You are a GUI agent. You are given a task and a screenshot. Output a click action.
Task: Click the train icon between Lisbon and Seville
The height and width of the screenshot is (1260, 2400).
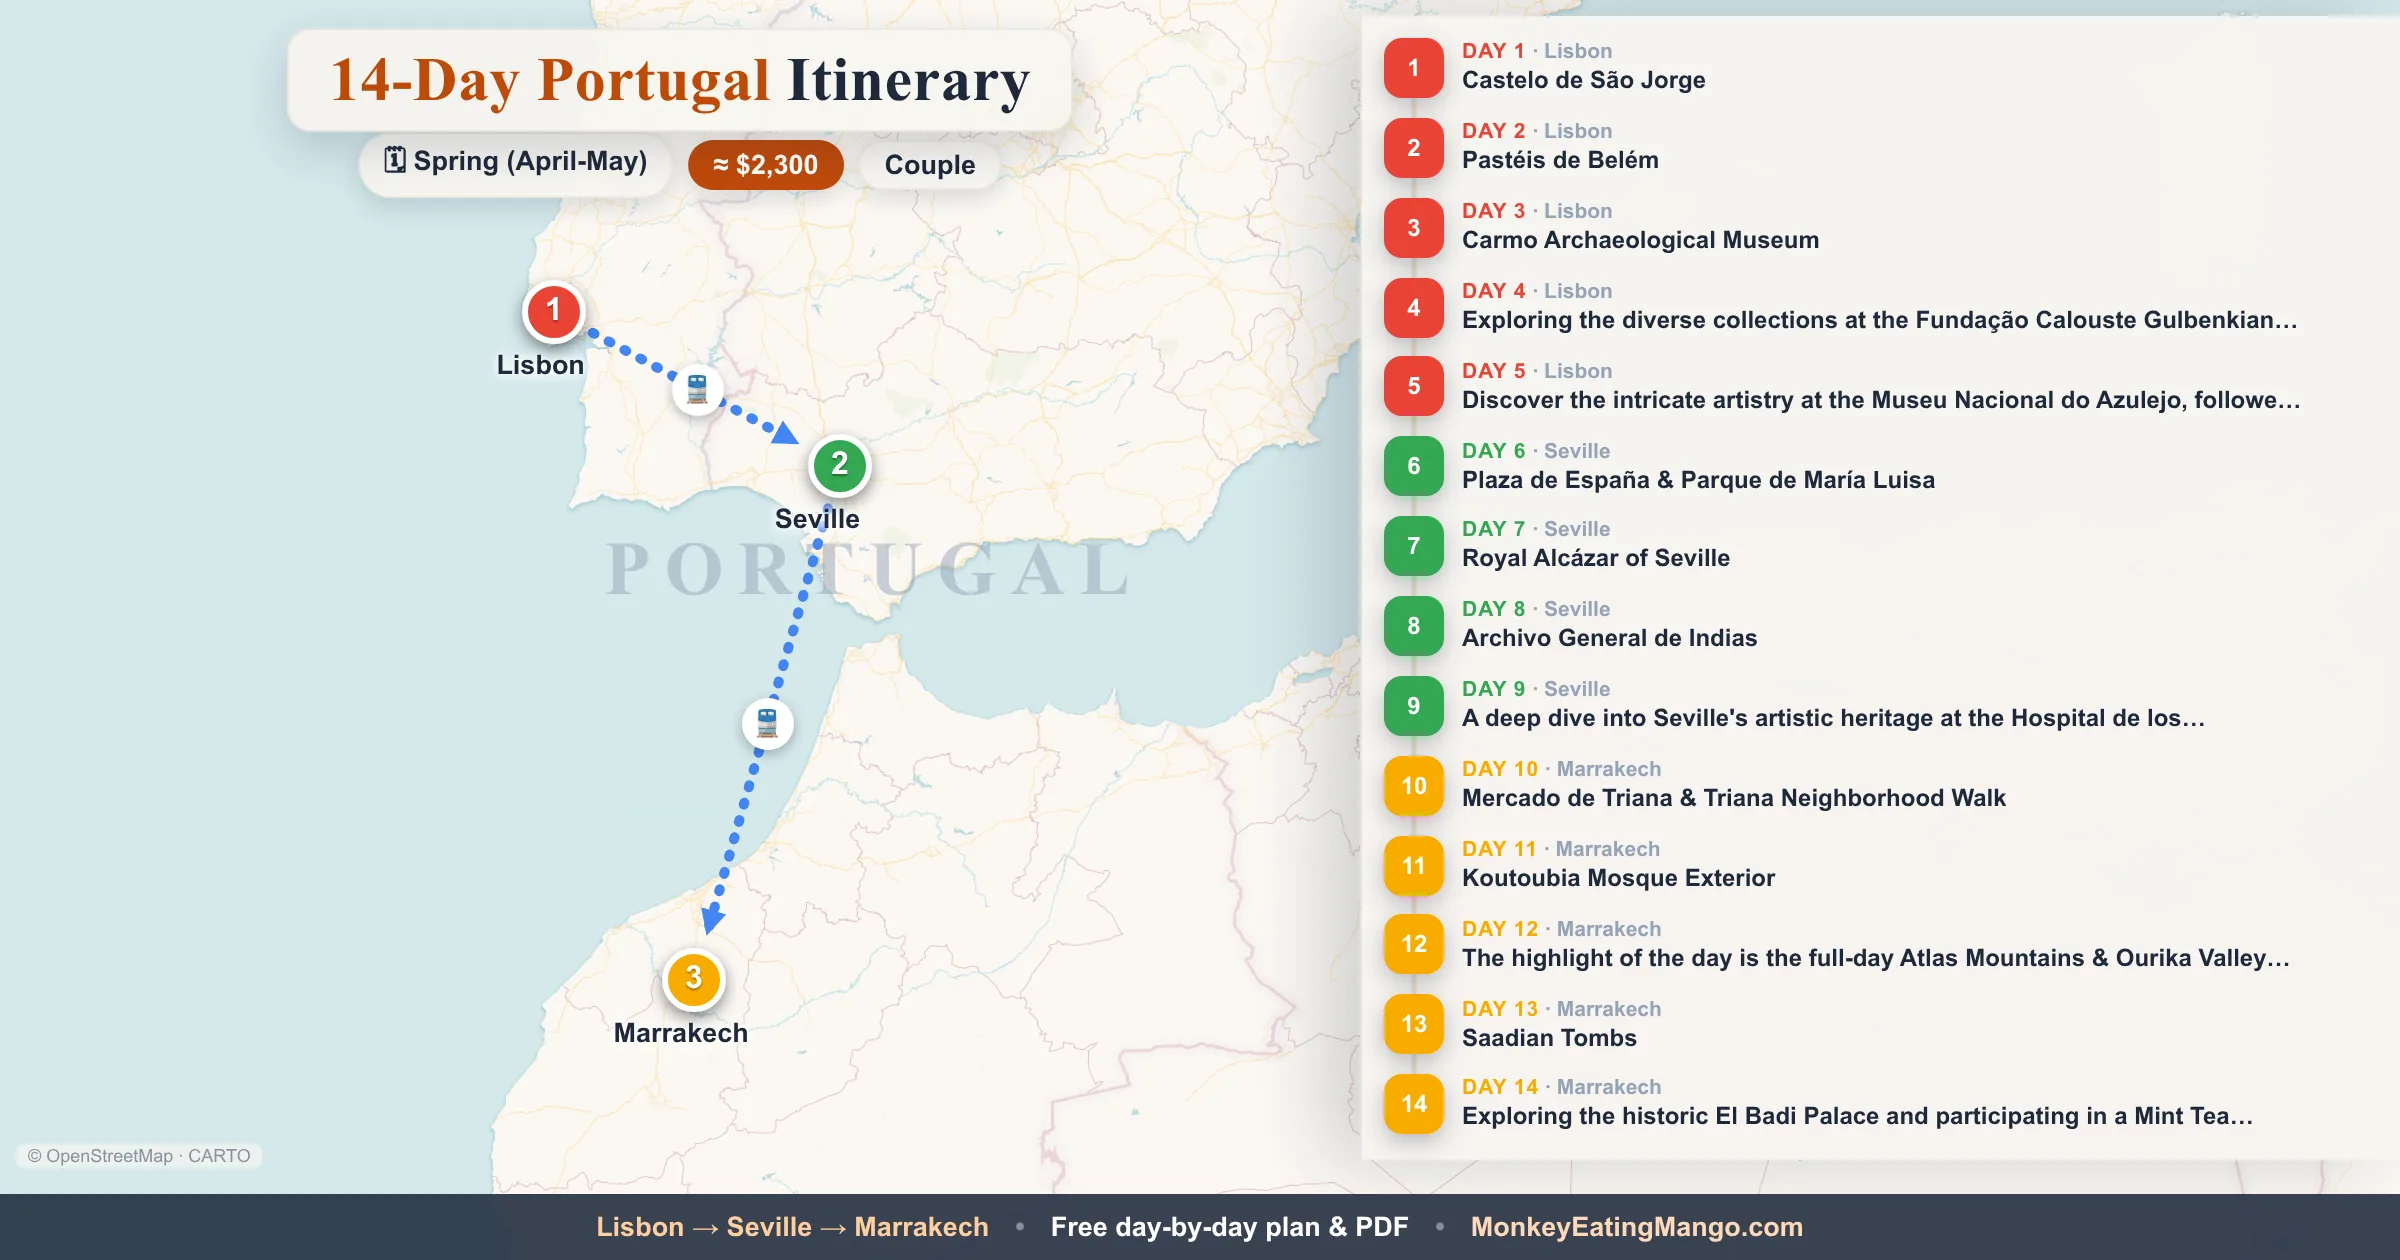click(697, 389)
